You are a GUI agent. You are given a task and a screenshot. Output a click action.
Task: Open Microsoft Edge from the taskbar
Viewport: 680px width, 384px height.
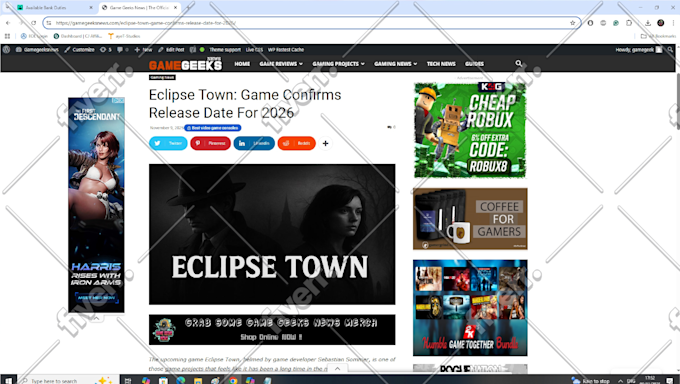coord(180,381)
